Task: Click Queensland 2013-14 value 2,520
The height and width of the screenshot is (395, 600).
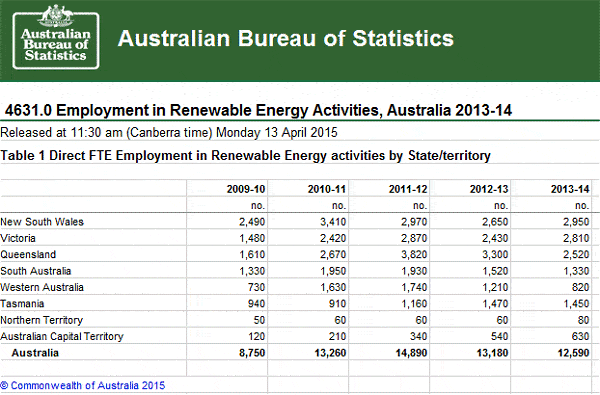Action: (576, 255)
